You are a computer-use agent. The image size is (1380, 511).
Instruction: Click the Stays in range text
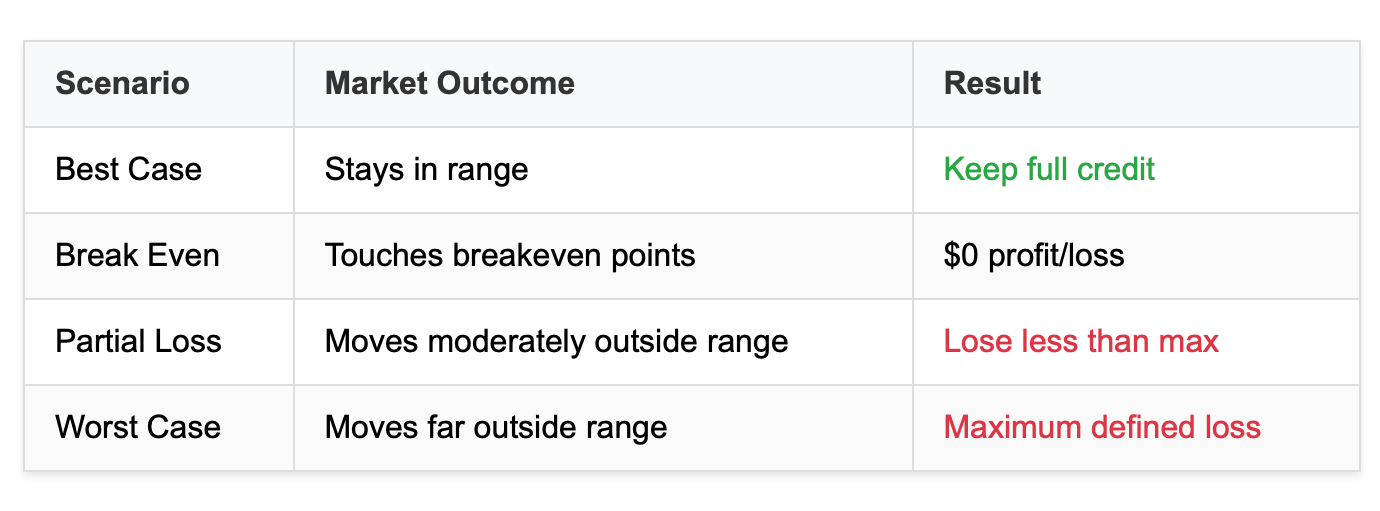426,170
